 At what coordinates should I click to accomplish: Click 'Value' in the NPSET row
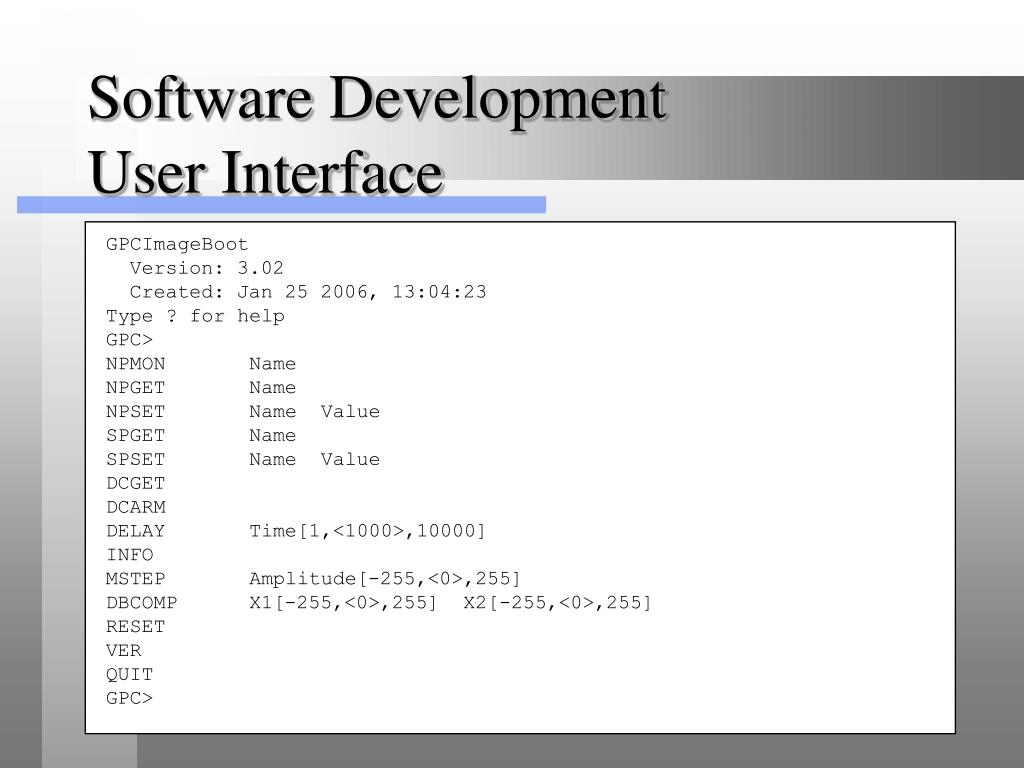point(350,411)
